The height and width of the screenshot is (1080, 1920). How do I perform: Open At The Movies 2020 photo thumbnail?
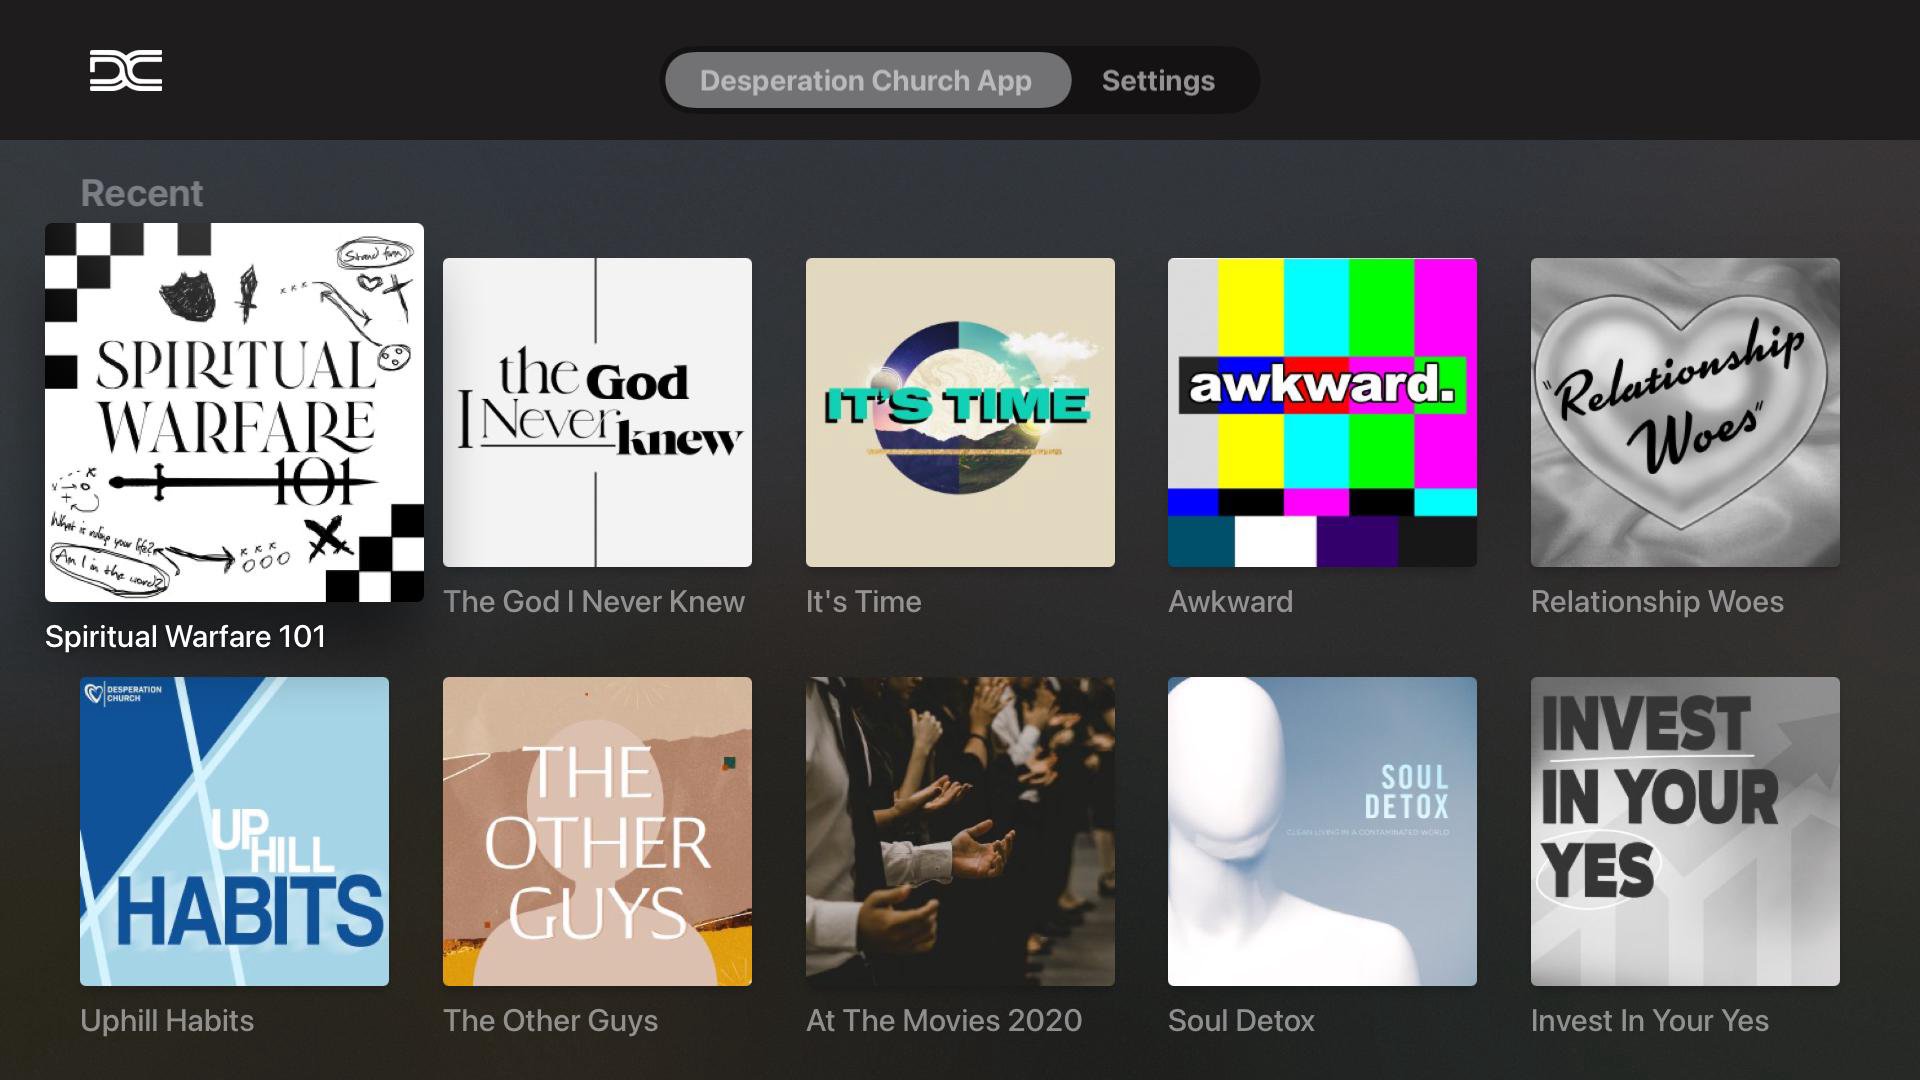(960, 831)
